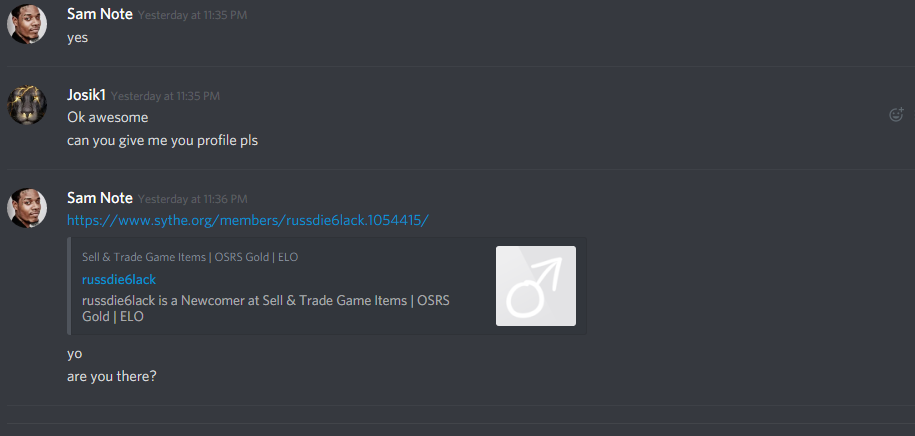The width and height of the screenshot is (915, 436).
Task: Click the add reaction smiley icon
Action: tap(896, 114)
